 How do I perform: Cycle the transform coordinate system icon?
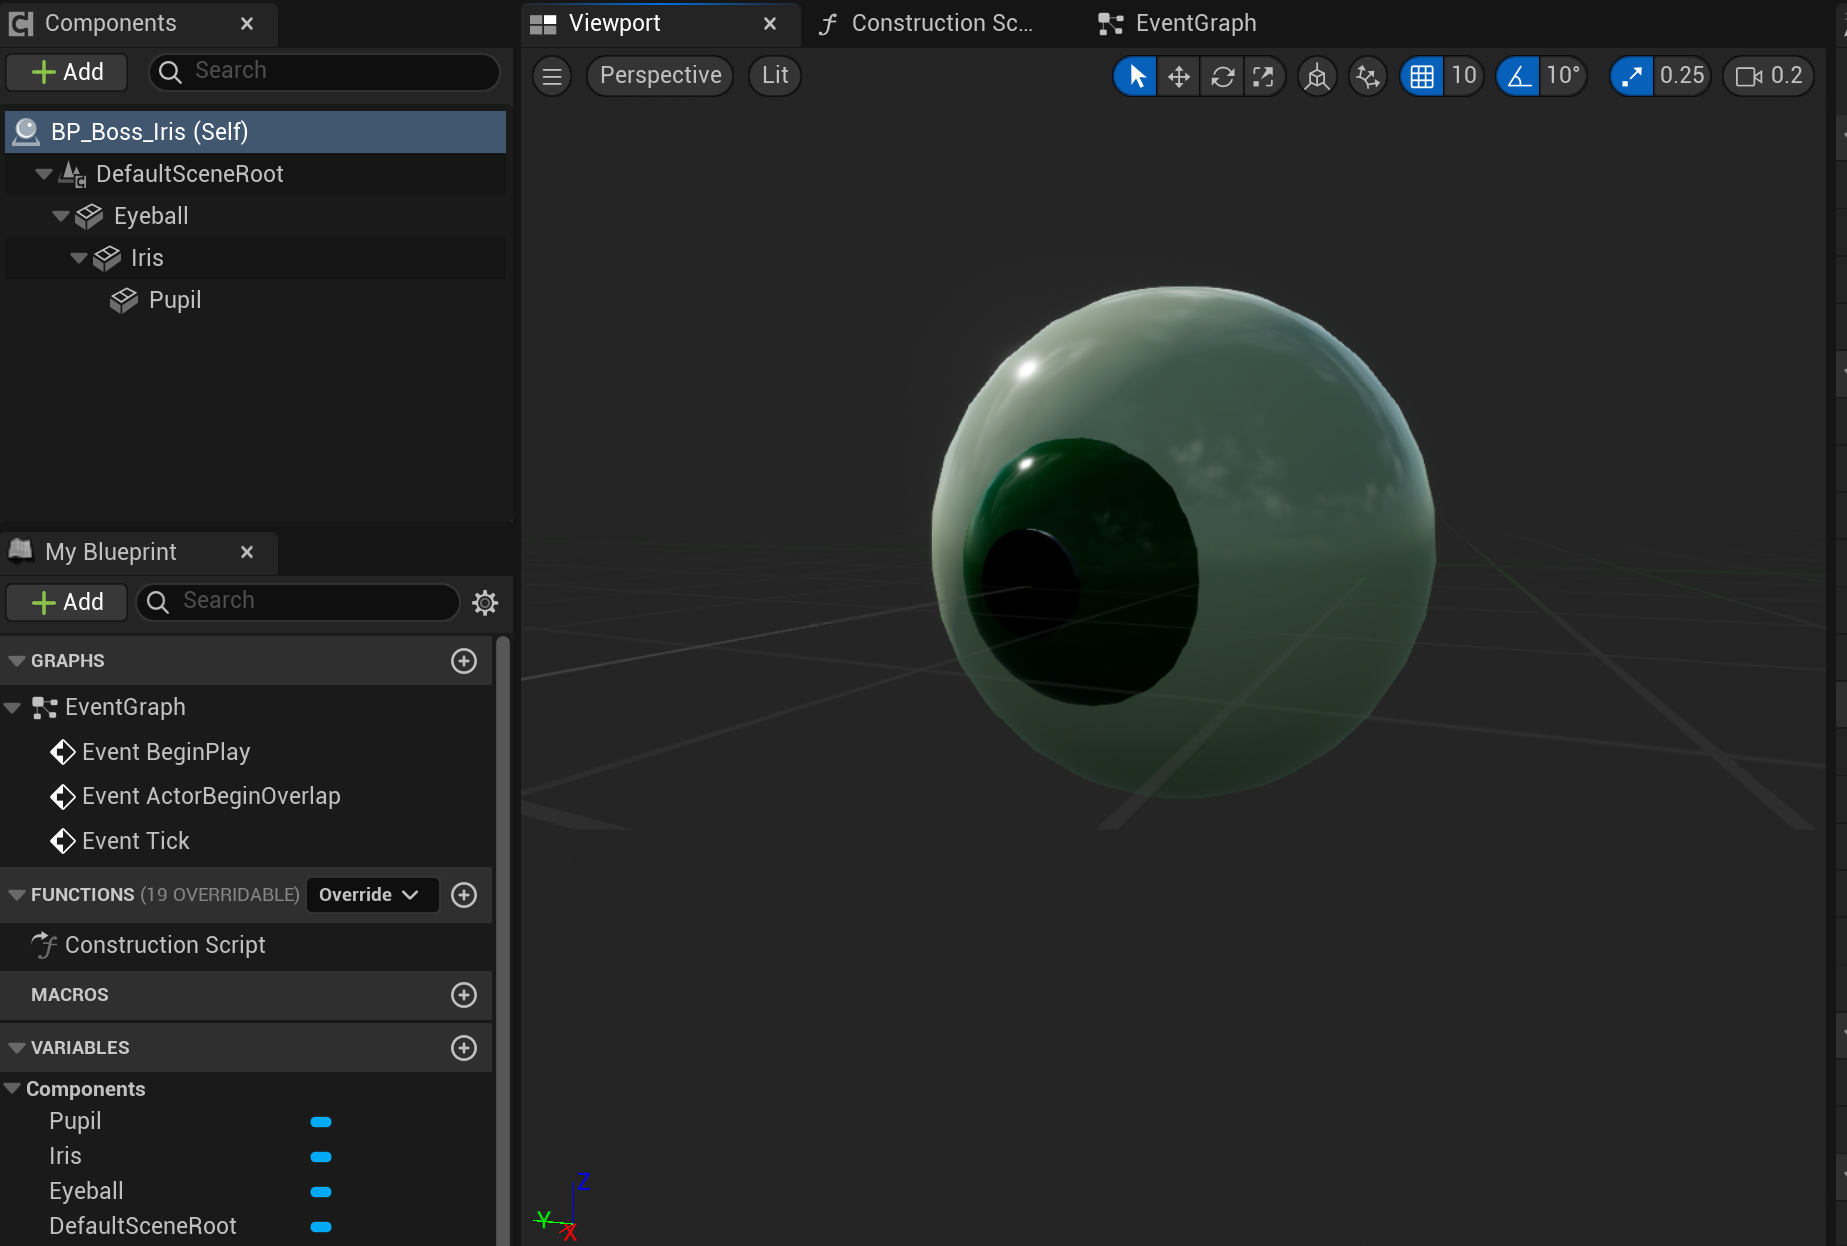1317,76
